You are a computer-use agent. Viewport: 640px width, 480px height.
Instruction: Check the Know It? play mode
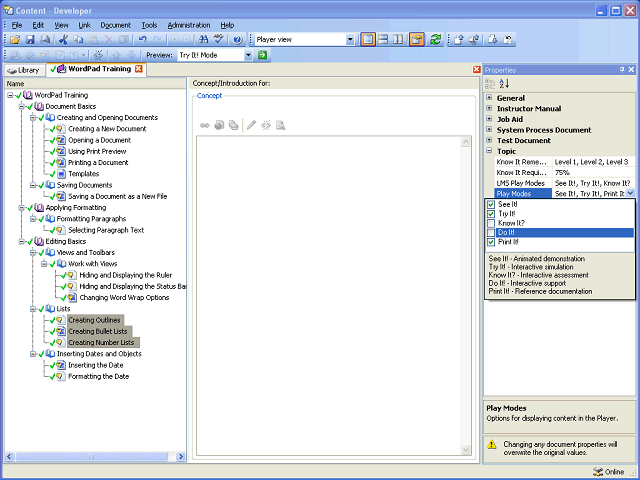491,223
